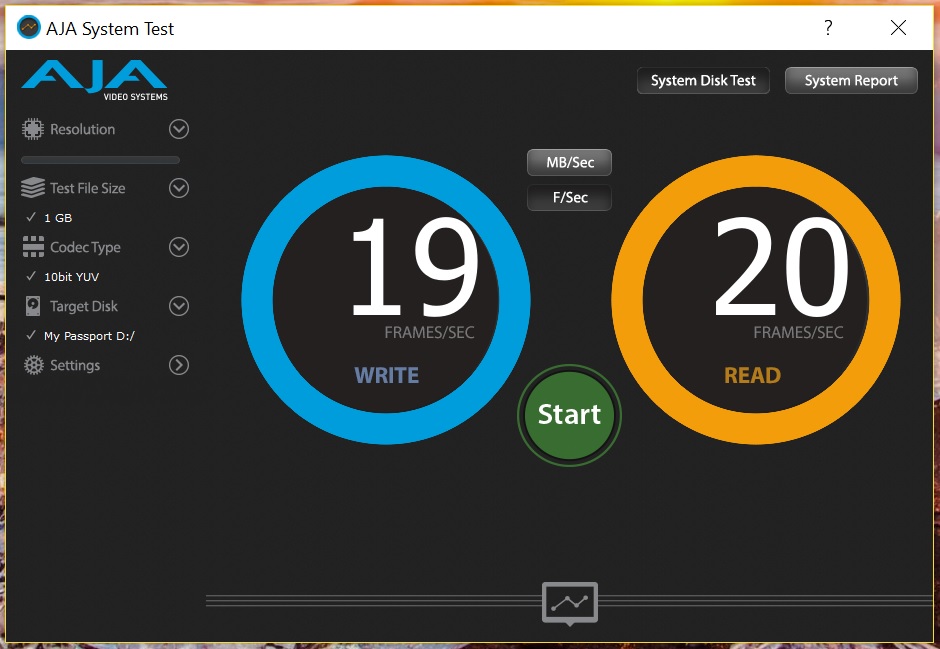Open help with the question mark button
Image resolution: width=940 pixels, height=649 pixels.
point(828,28)
